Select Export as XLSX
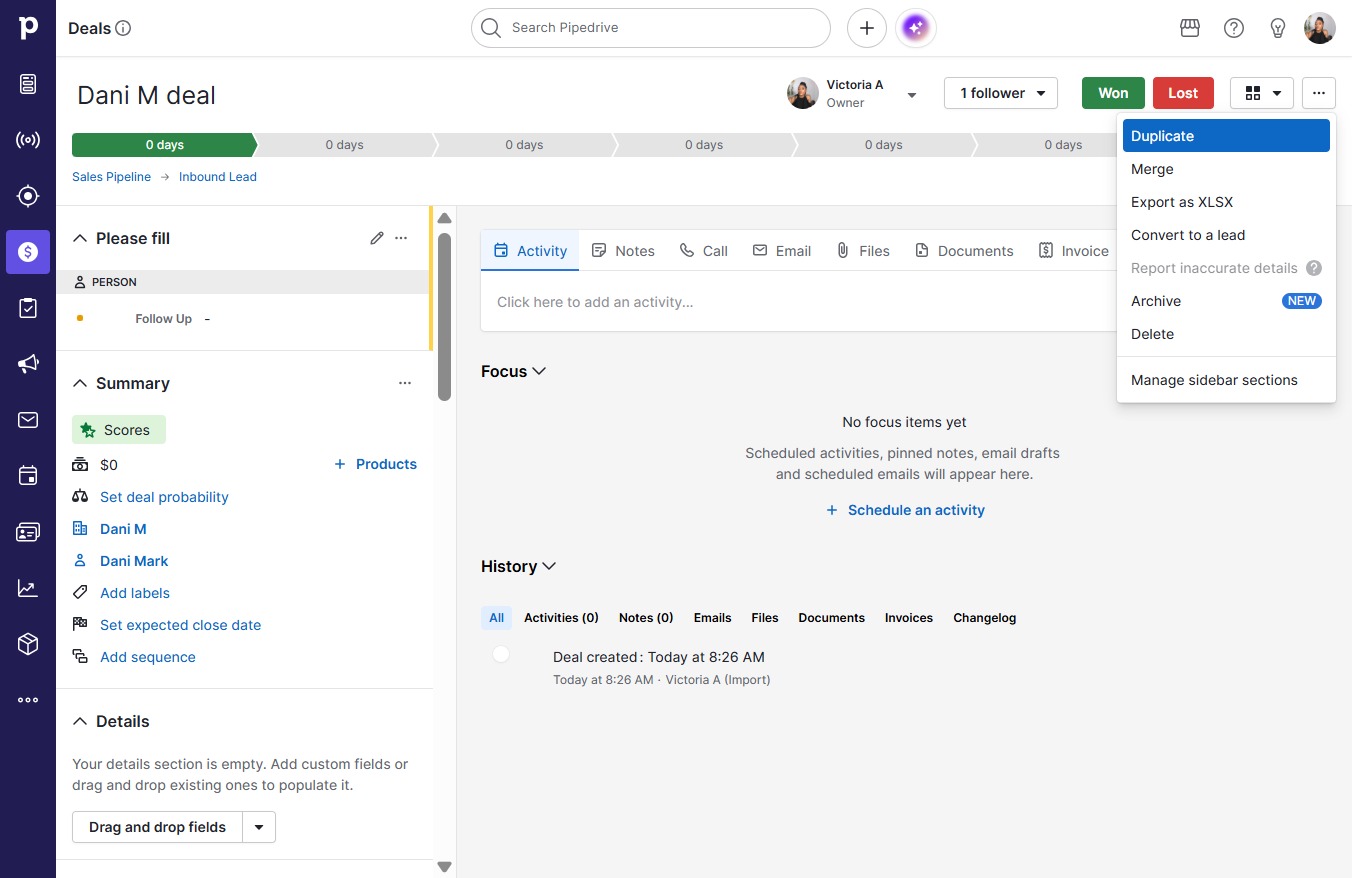The width and height of the screenshot is (1352, 878). point(1226,202)
